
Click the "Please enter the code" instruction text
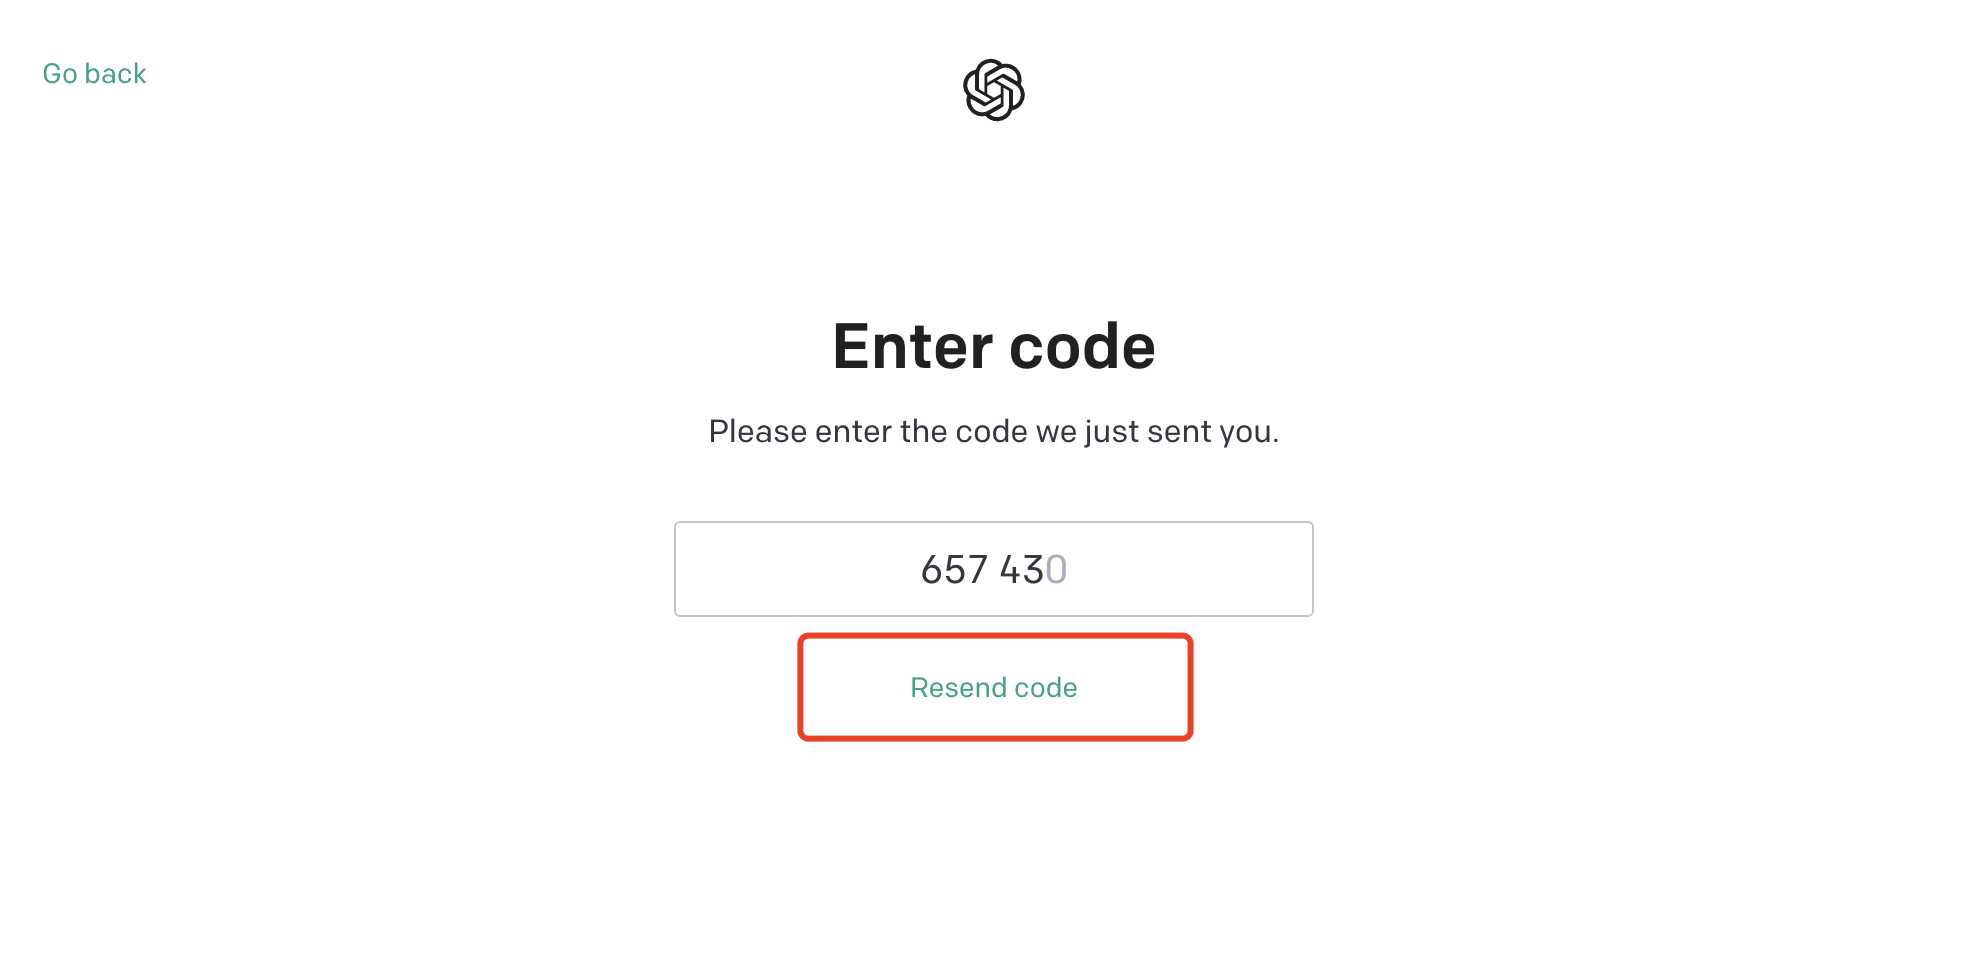click(993, 431)
